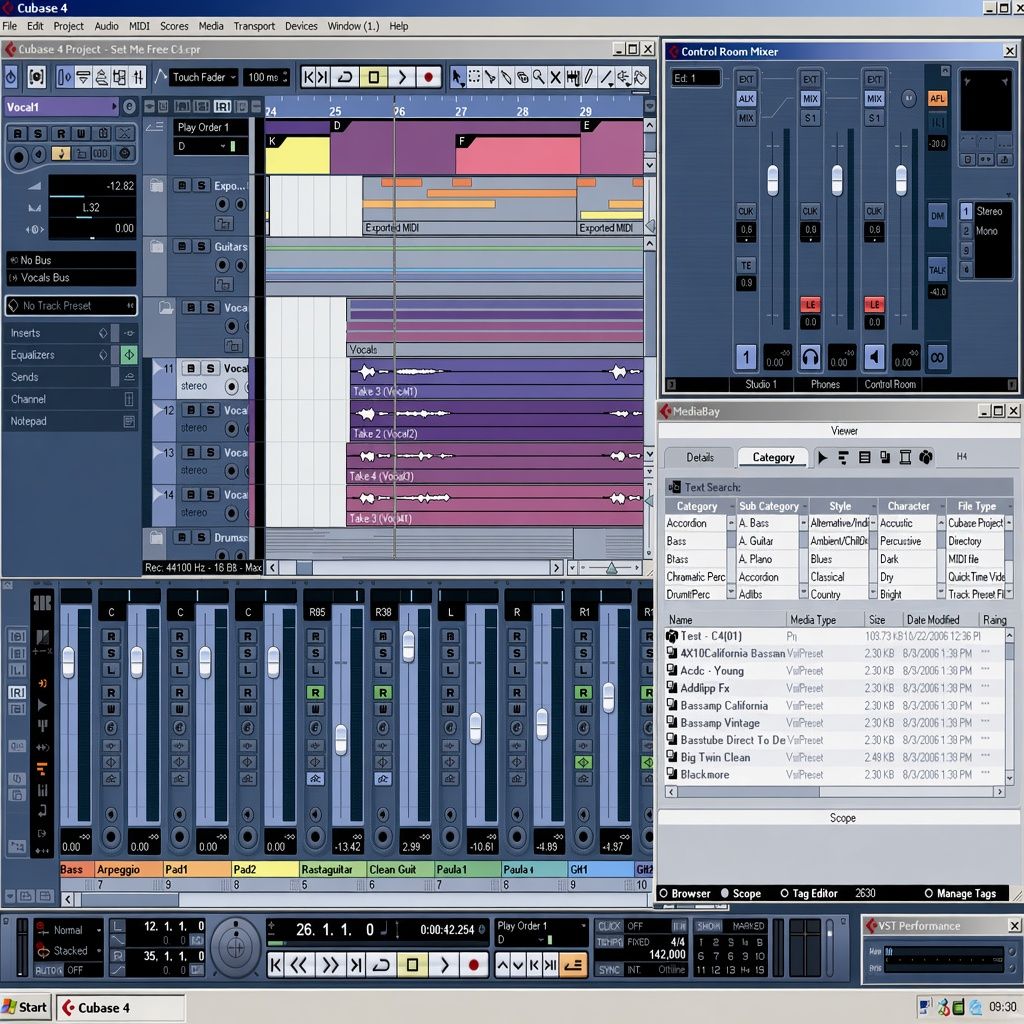Toggle the AFL button in Control Room Mixer
Image resolution: width=1024 pixels, height=1024 pixels.
937,99
